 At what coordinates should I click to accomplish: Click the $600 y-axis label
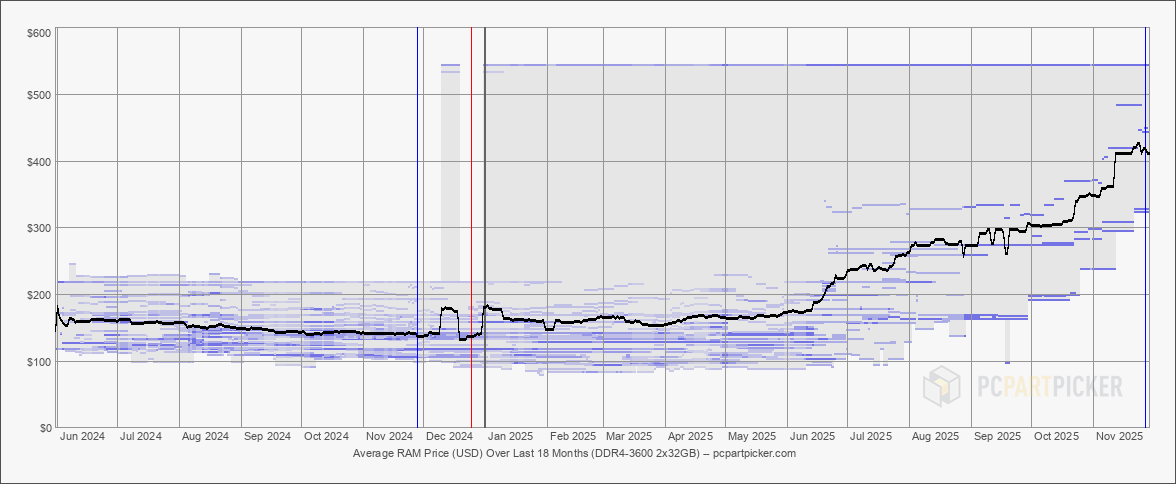pyautogui.click(x=39, y=33)
